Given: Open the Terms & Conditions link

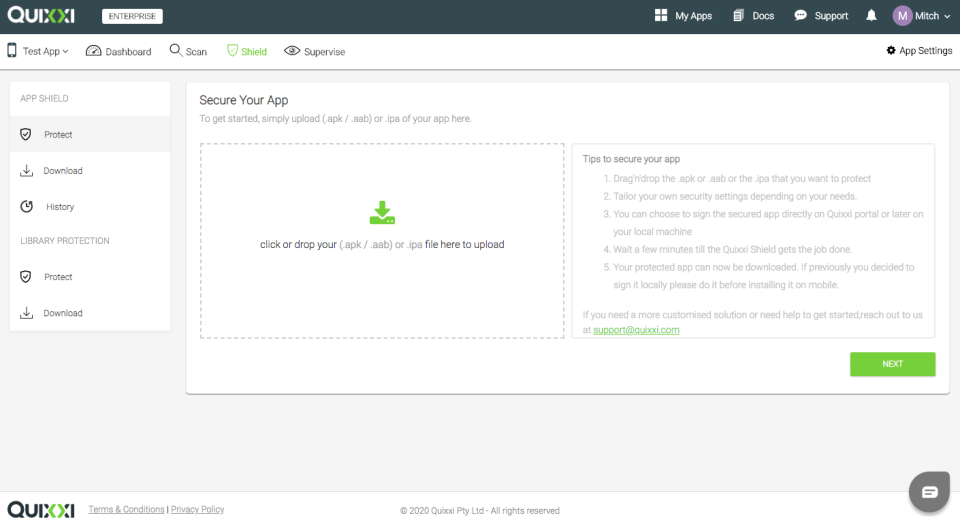Looking at the screenshot, I should click(126, 509).
